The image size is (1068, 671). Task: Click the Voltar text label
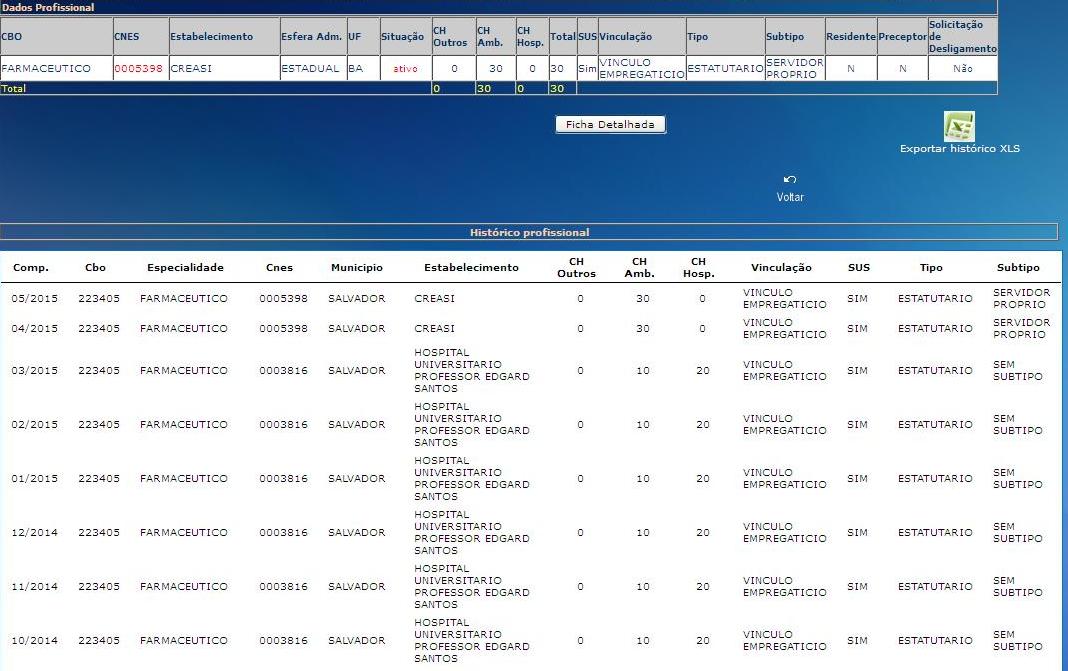coord(790,197)
